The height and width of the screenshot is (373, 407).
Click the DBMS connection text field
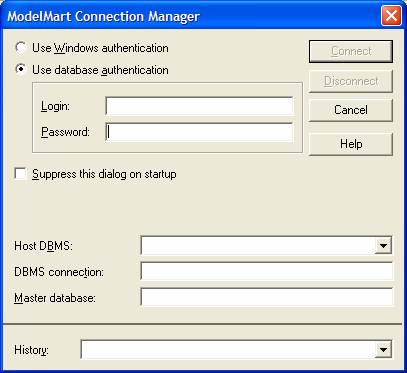pos(267,271)
